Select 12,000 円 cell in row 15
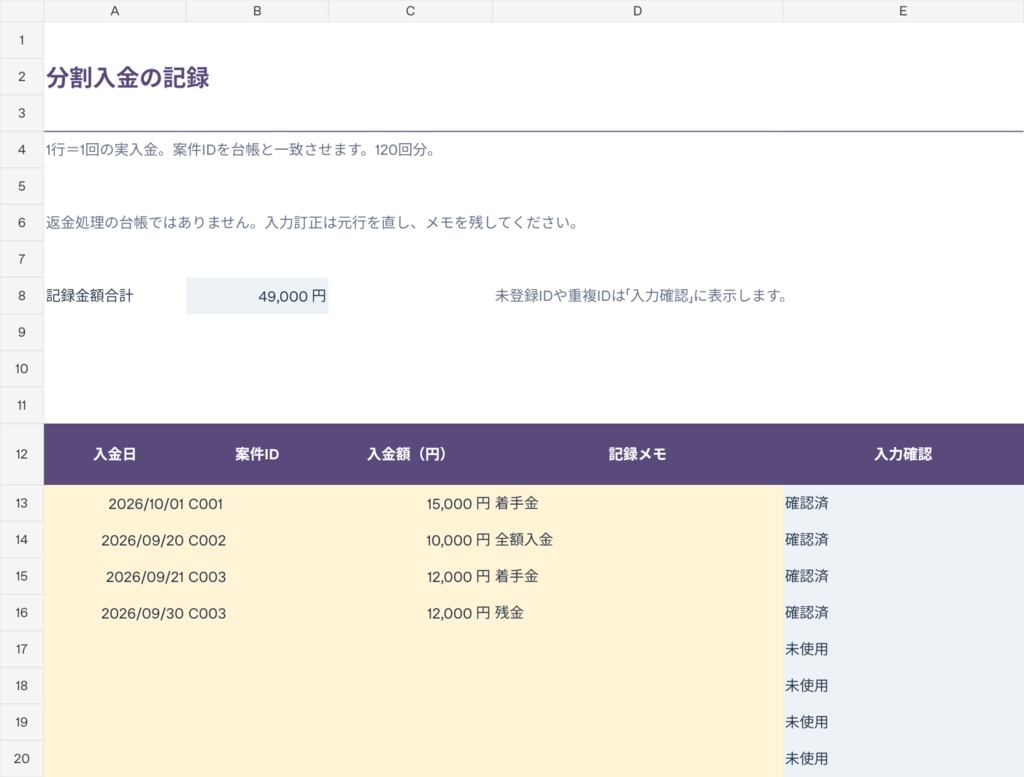 410,577
